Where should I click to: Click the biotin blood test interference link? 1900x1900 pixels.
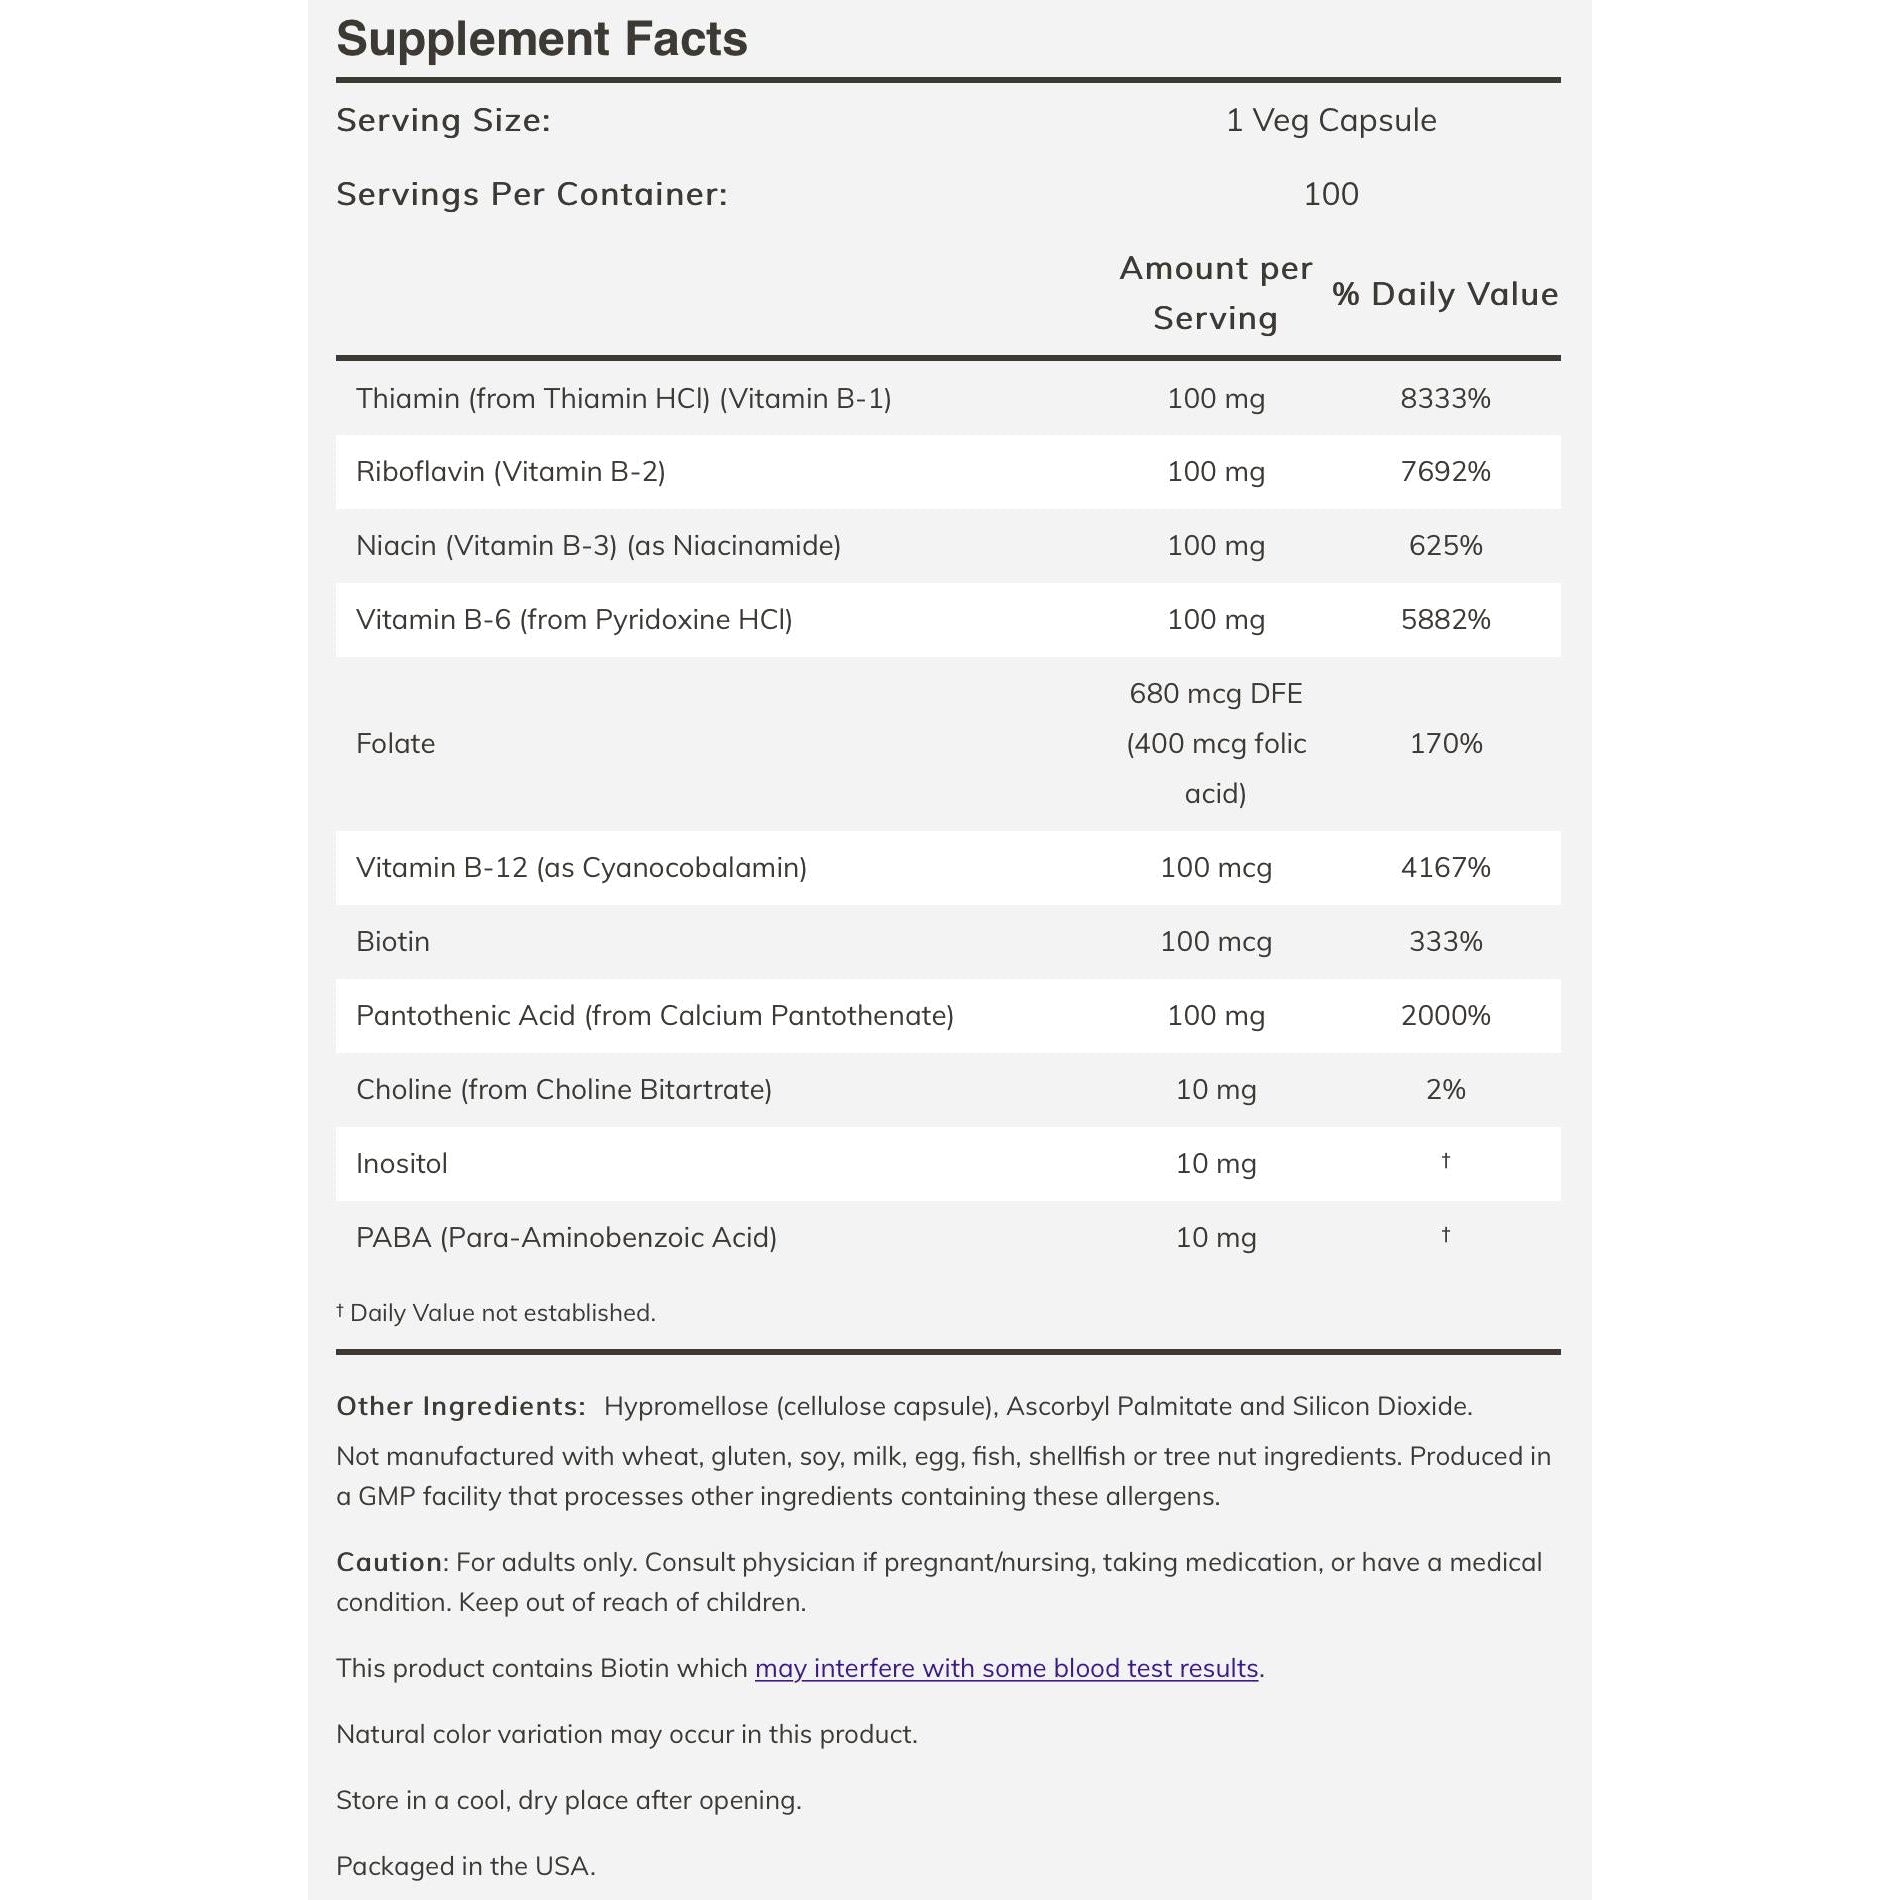point(1006,1668)
